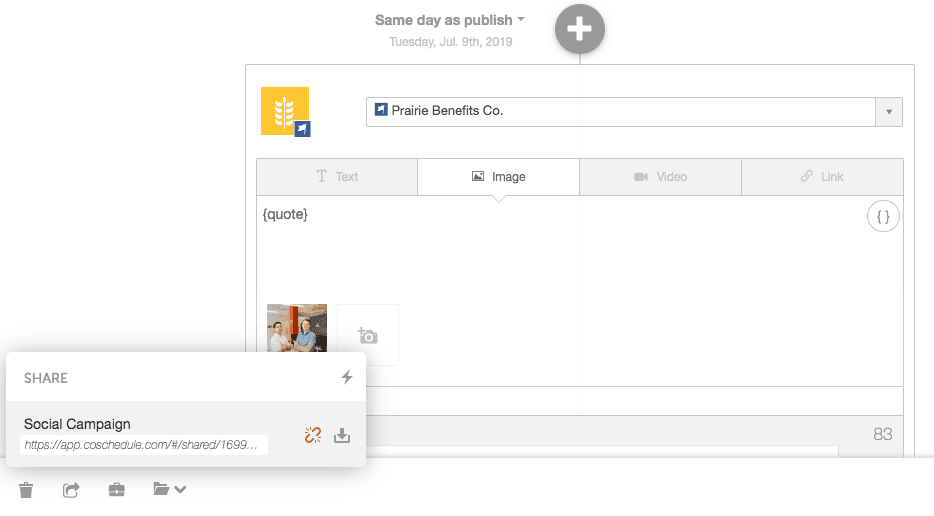934x516 pixels.
Task: Click the shared campaign URL field
Action: pyautogui.click(x=144, y=445)
